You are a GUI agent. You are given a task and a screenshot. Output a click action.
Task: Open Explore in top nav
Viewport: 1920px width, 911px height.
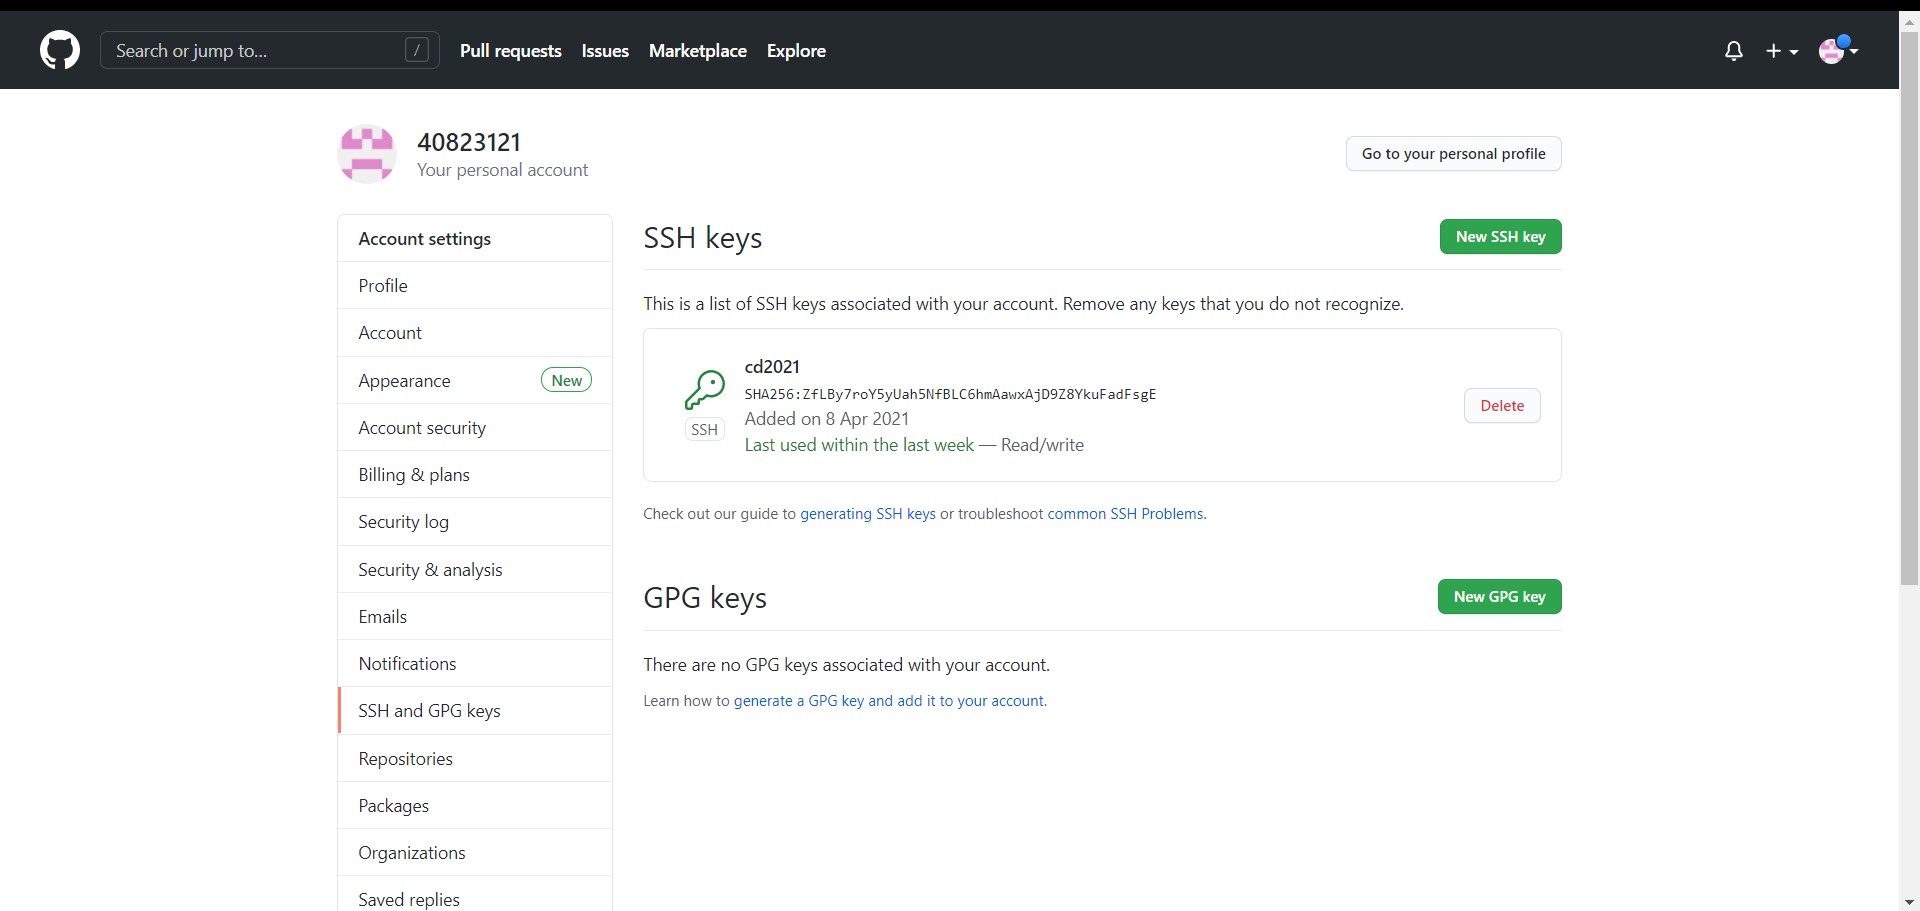(796, 51)
